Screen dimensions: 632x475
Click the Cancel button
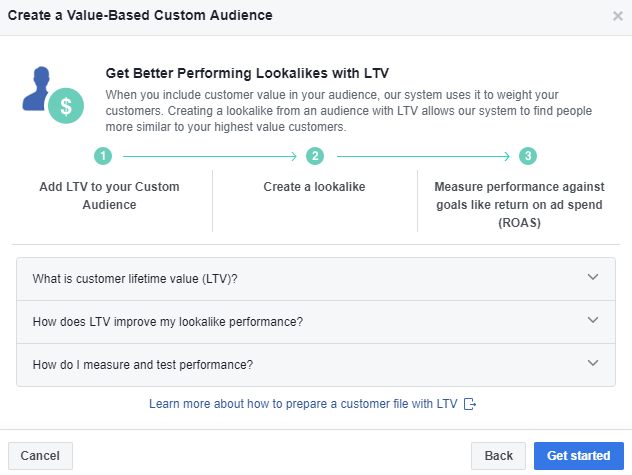(40, 456)
